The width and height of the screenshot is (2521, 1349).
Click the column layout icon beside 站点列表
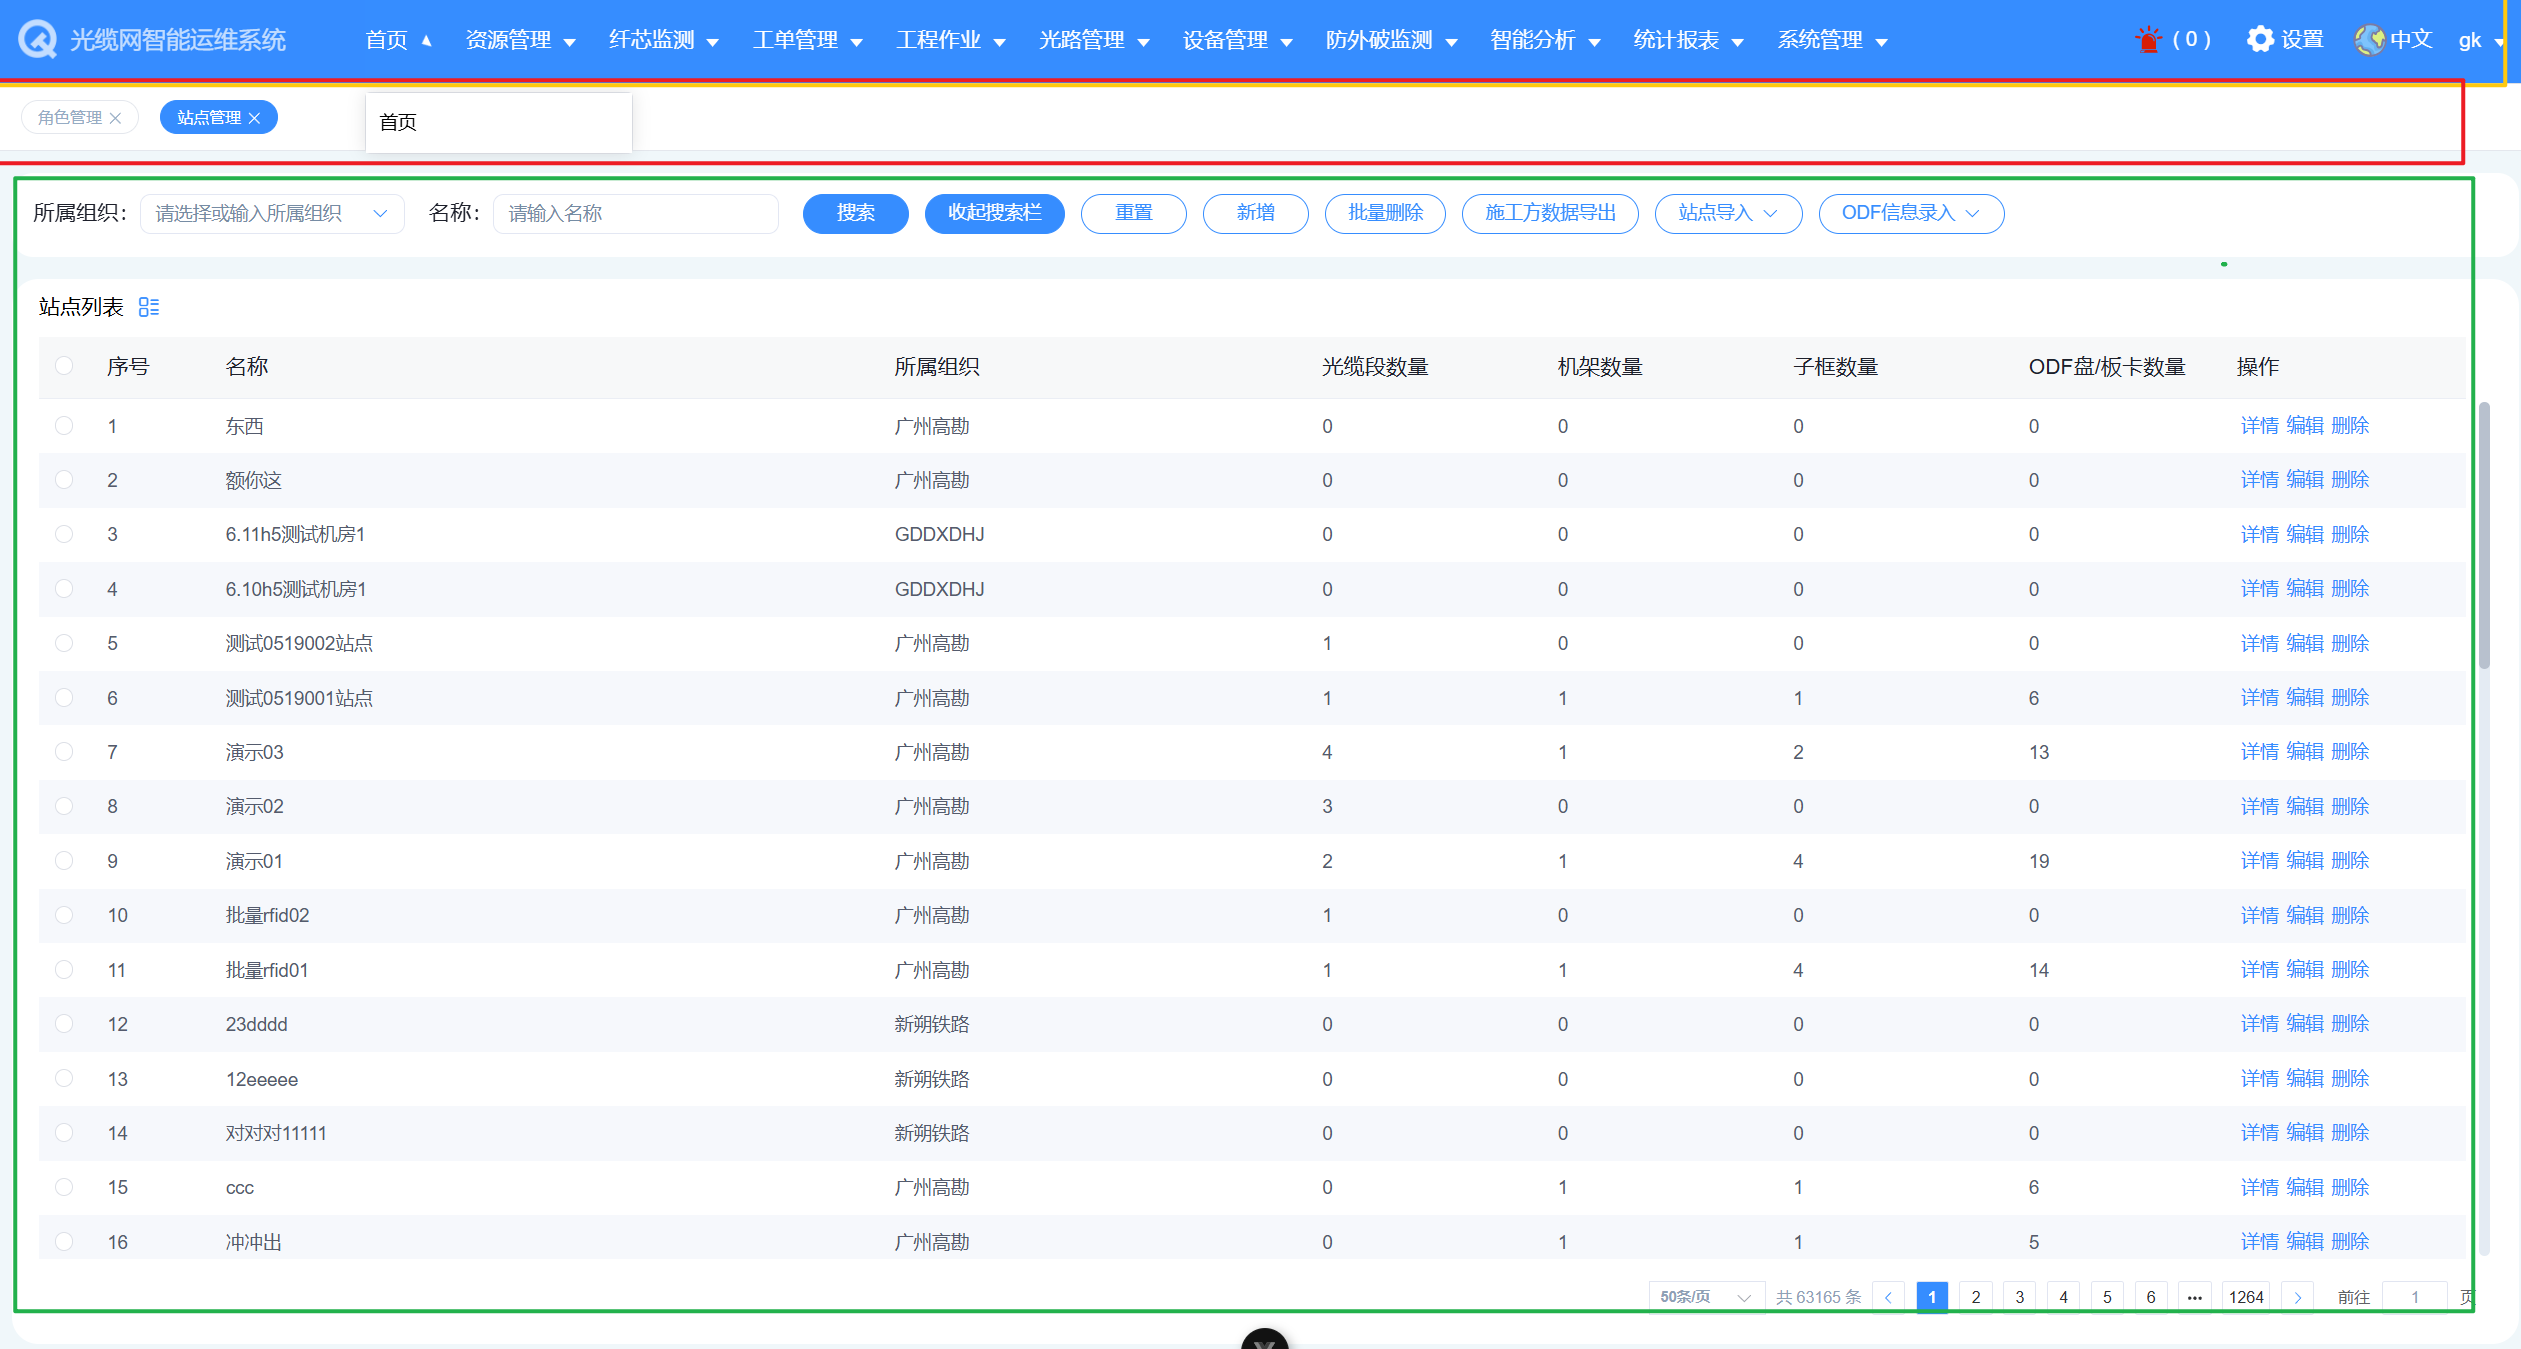pyautogui.click(x=149, y=307)
